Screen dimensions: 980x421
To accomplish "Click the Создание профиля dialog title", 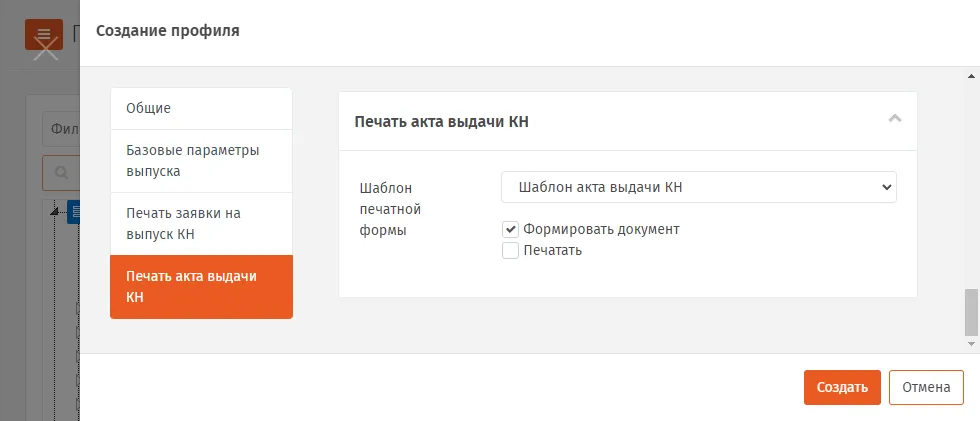I will (168, 31).
